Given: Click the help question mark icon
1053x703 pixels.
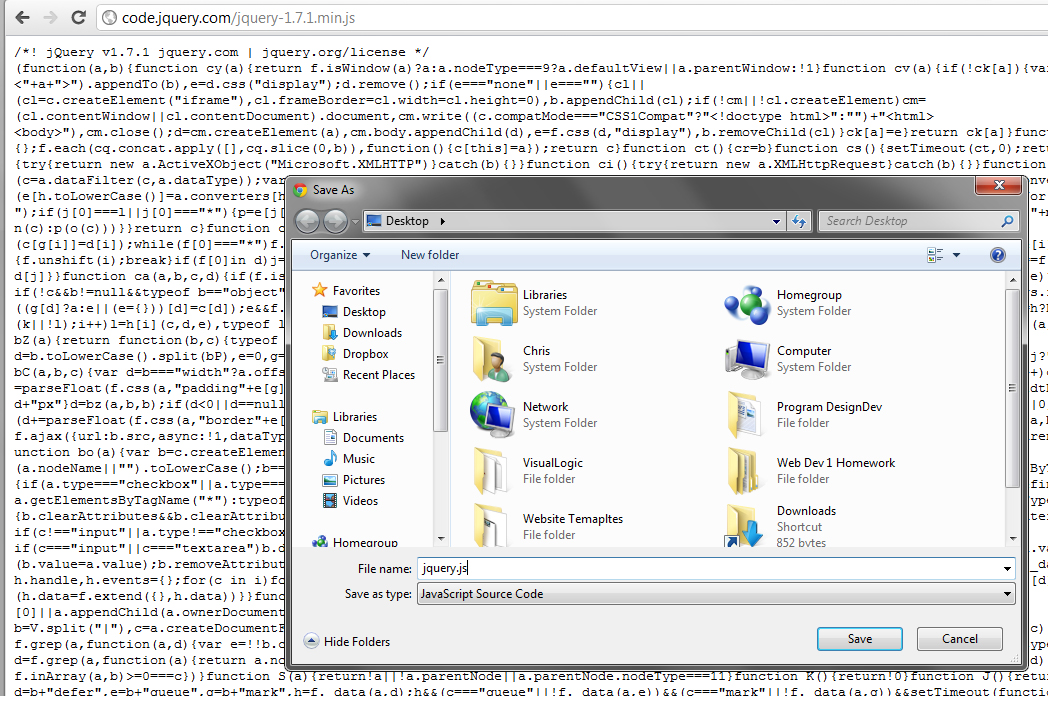Looking at the screenshot, I should click(x=997, y=255).
